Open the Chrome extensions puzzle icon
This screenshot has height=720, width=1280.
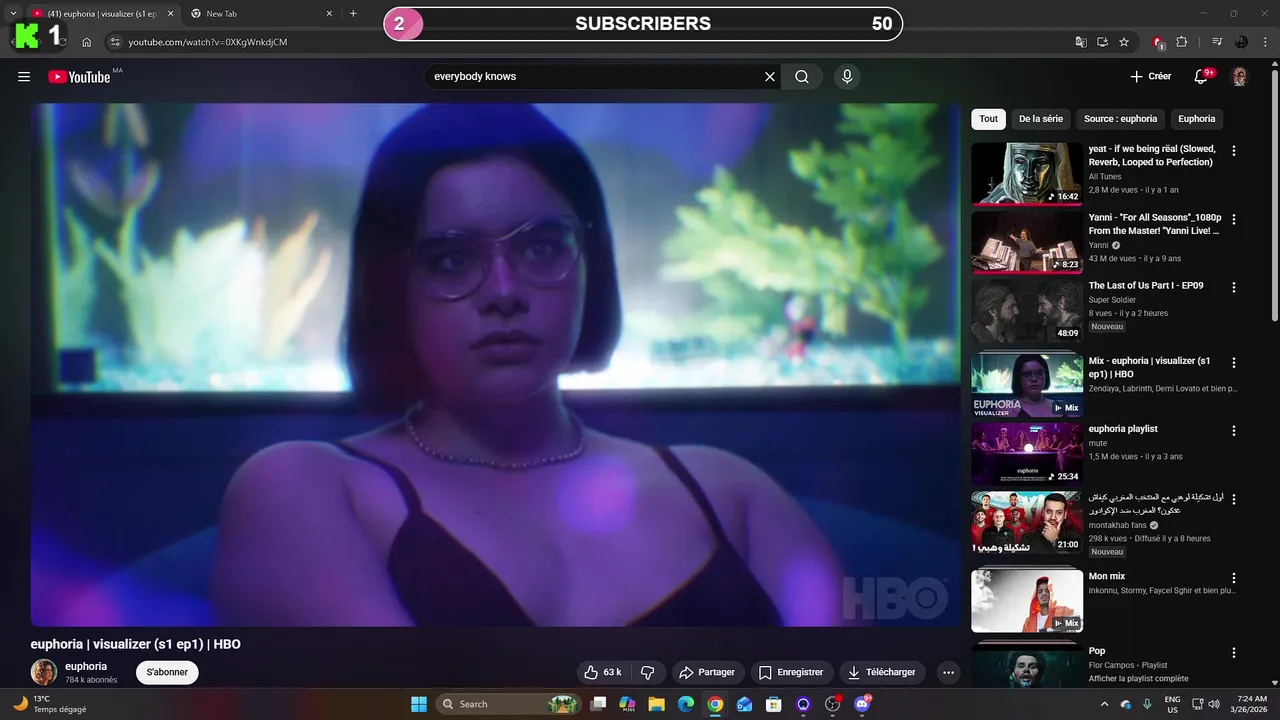point(1181,42)
